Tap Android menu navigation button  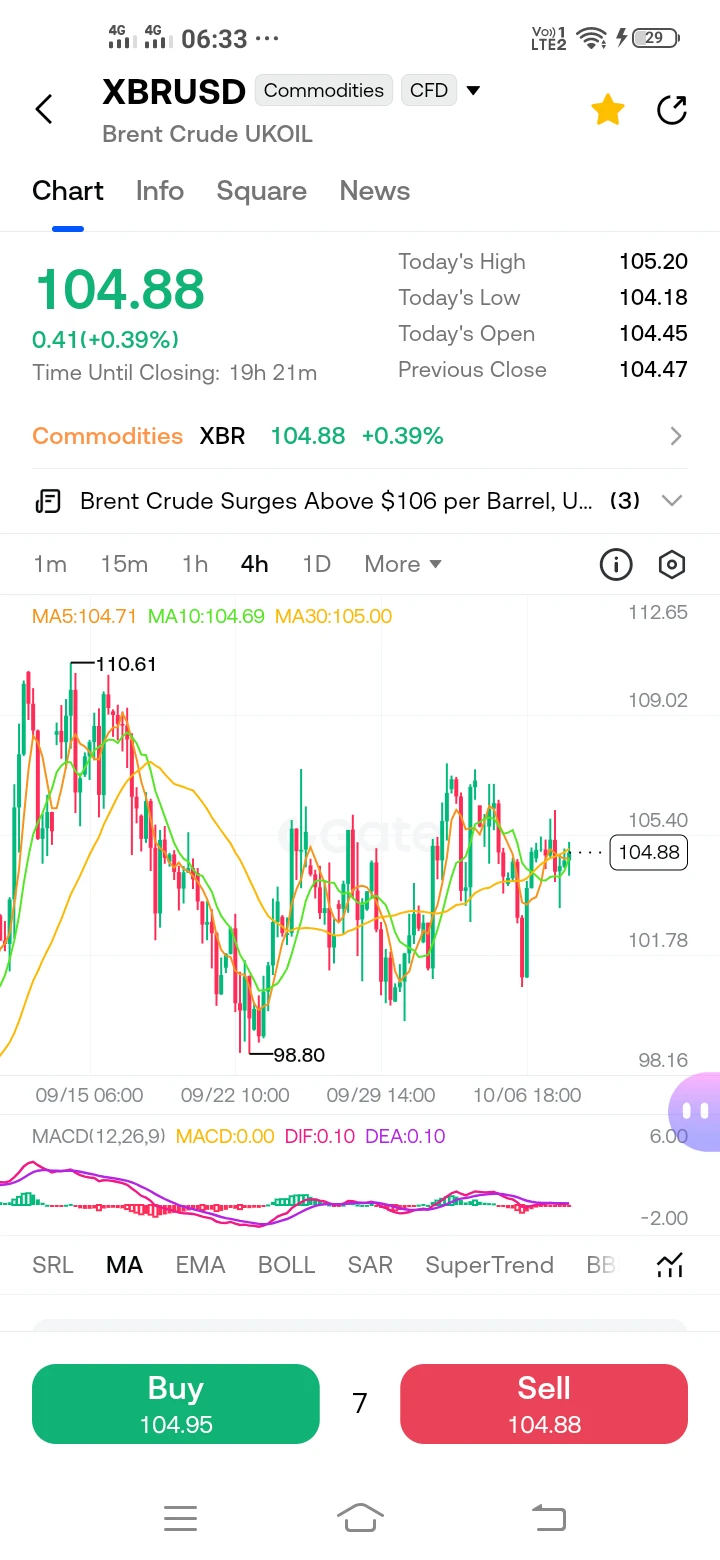click(180, 1519)
